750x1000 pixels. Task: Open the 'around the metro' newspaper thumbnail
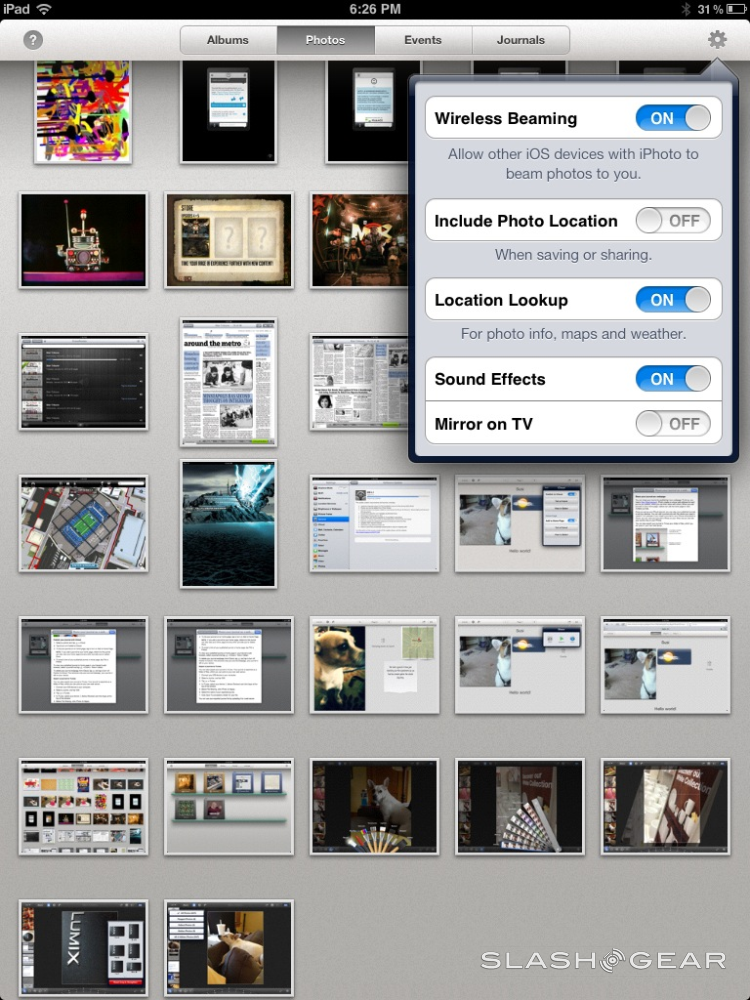click(x=229, y=382)
